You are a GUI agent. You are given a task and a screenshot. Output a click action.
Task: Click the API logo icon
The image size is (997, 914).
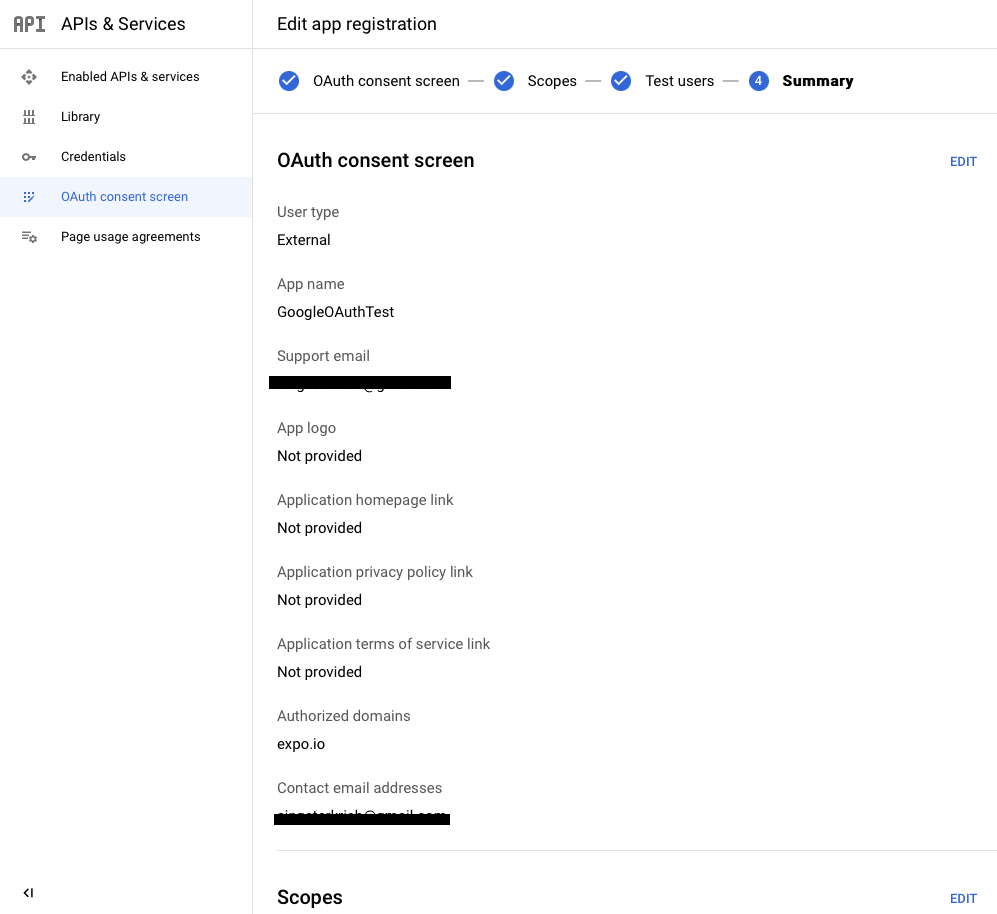click(29, 24)
